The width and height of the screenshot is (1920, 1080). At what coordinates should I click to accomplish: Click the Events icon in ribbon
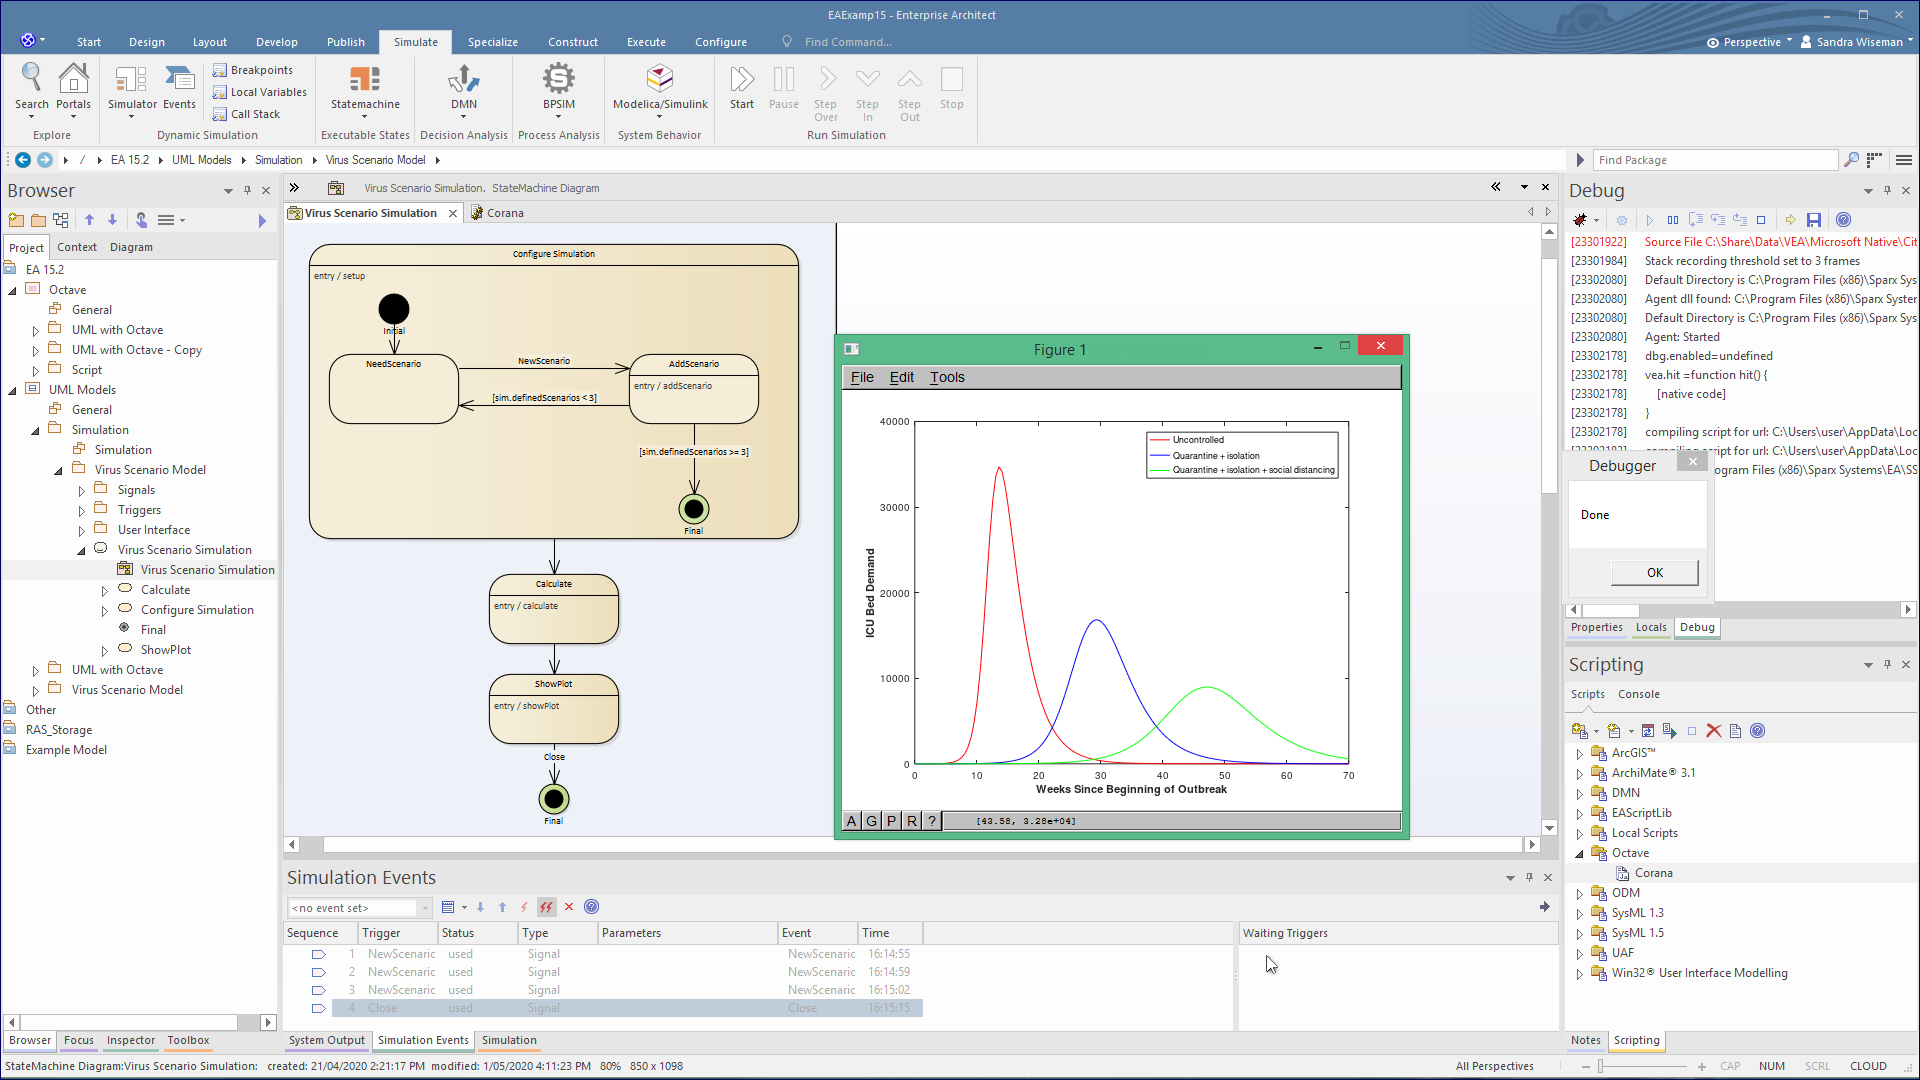click(x=180, y=80)
